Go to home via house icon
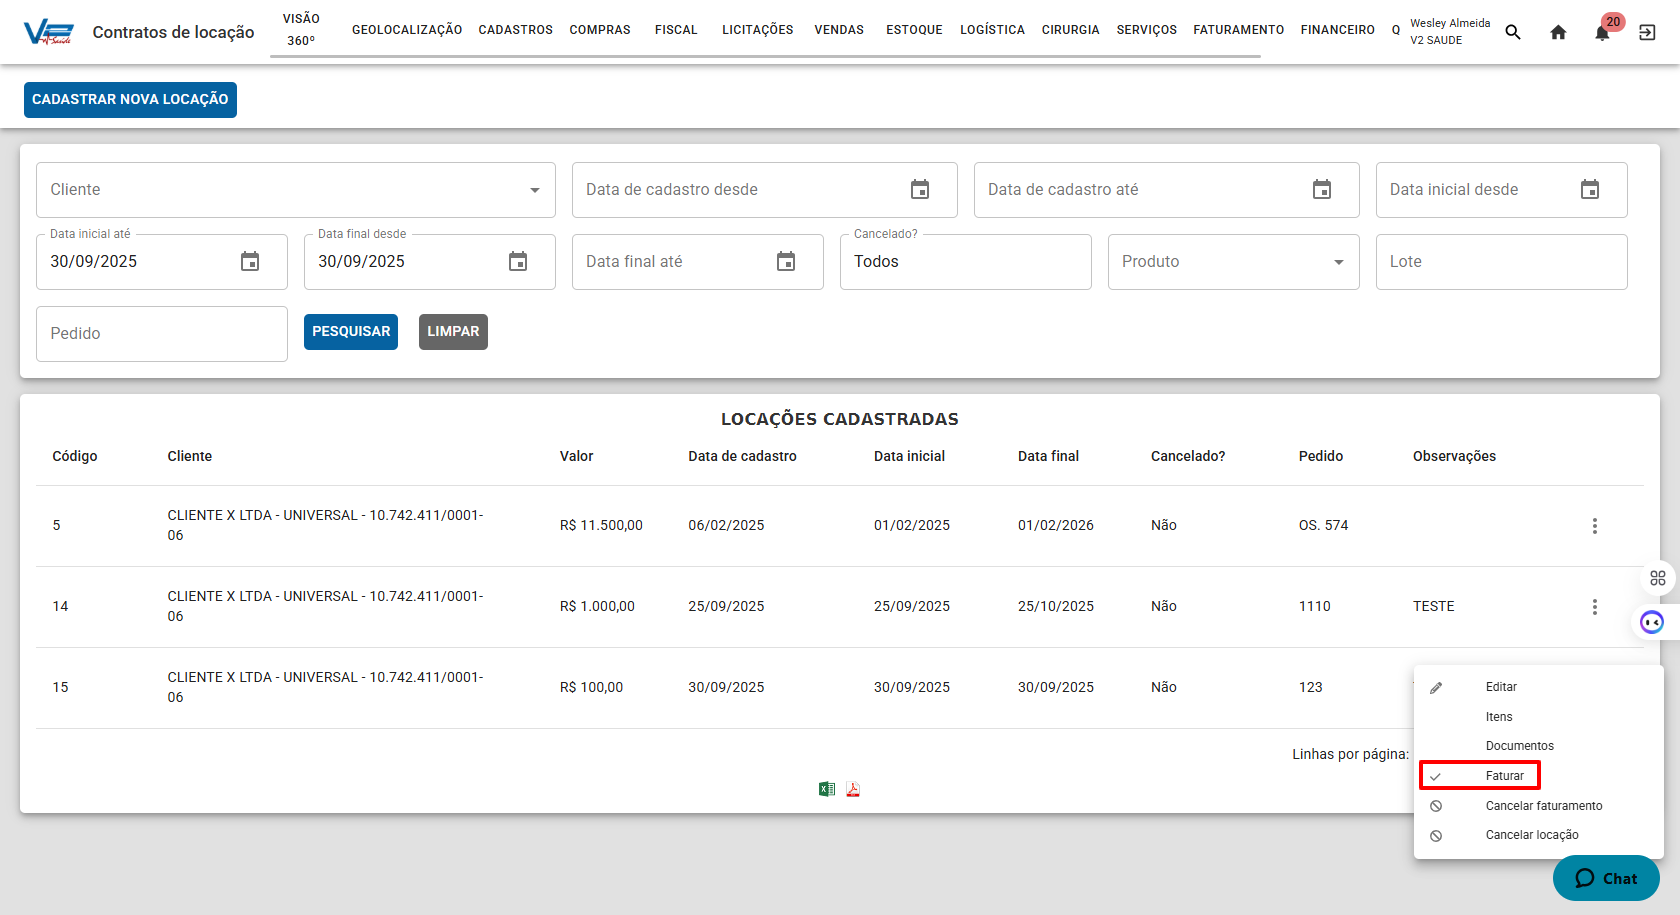Viewport: 1680px width, 915px height. coord(1558,32)
